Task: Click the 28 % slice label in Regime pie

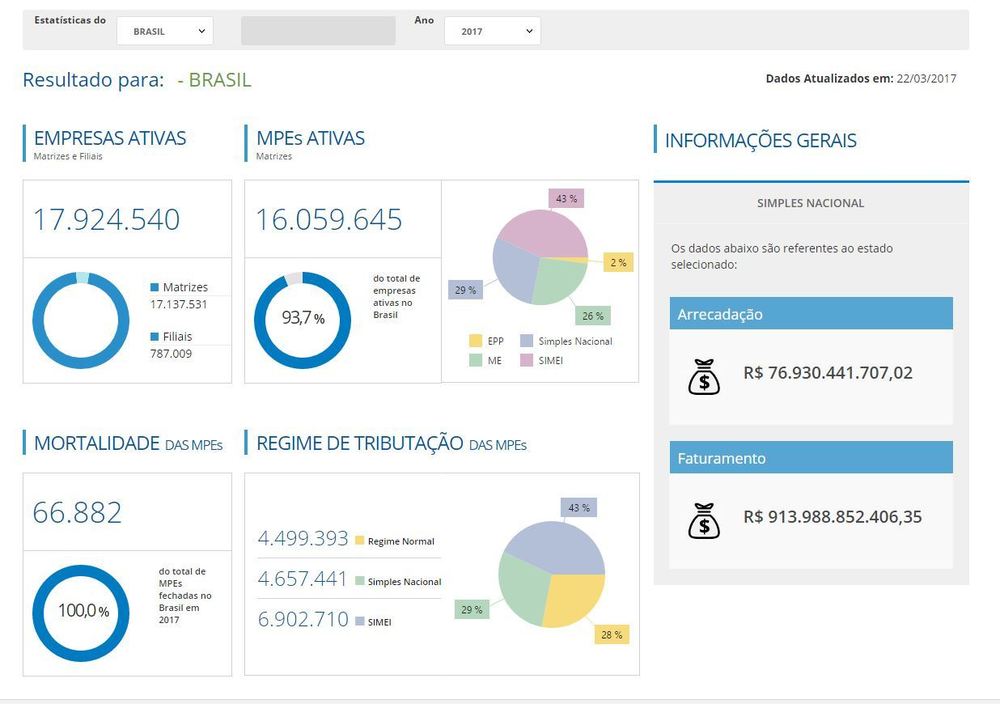Action: click(612, 635)
